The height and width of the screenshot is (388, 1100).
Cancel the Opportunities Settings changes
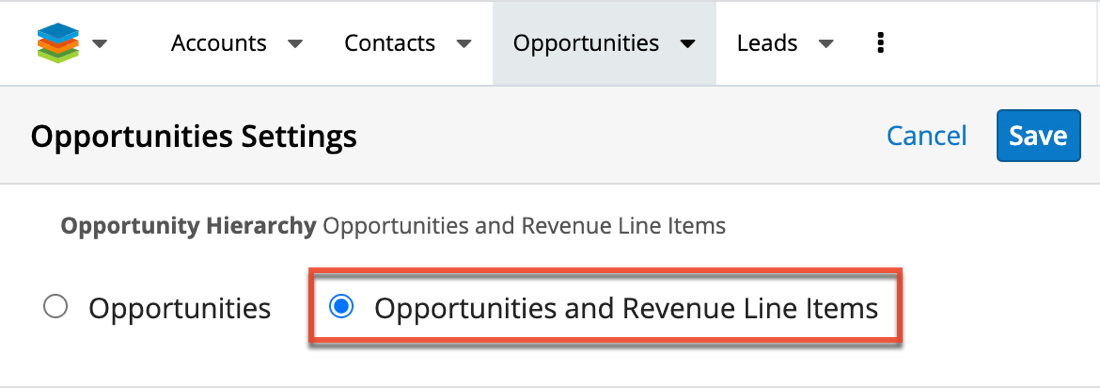click(927, 135)
